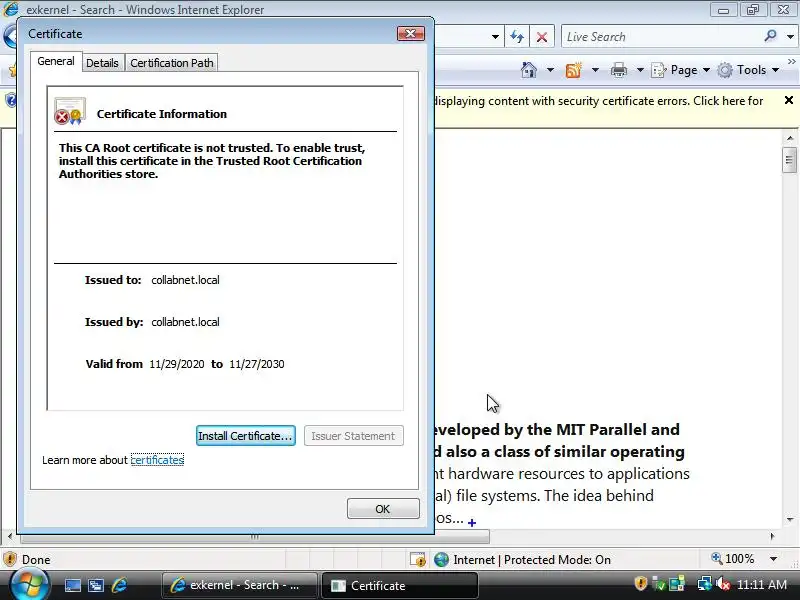This screenshot has height=600, width=800.
Task: Select the General tab
Action: tap(56, 61)
